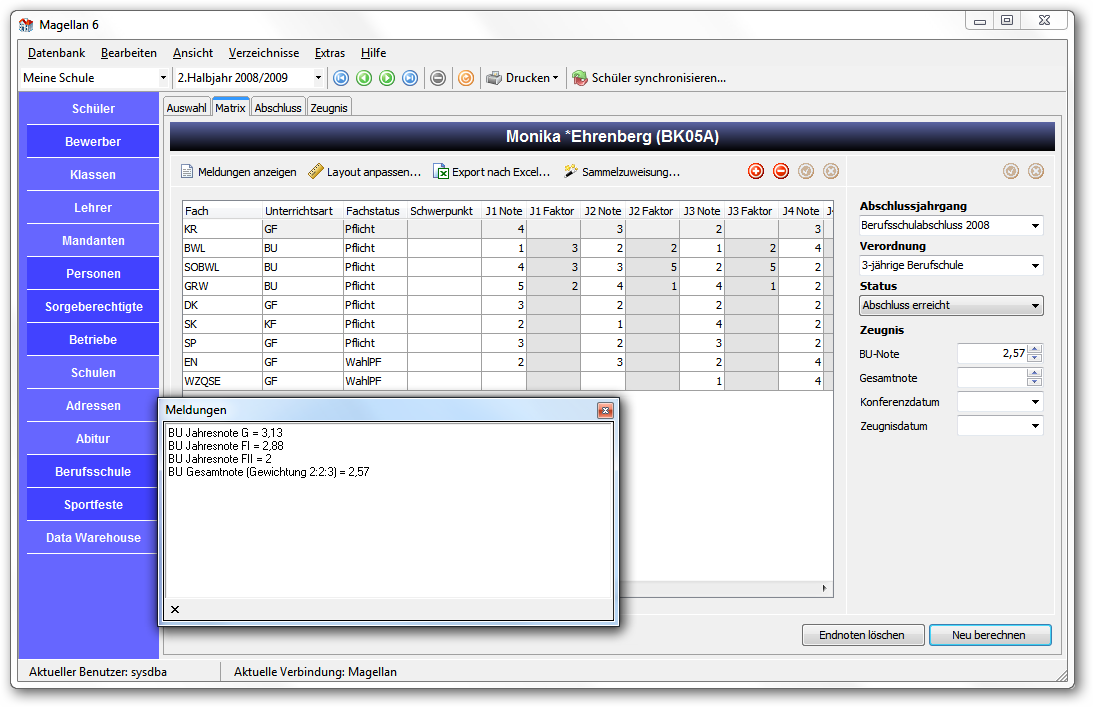Go to first record navigation icon
Image resolution: width=1093 pixels, height=707 pixels.
[x=341, y=78]
